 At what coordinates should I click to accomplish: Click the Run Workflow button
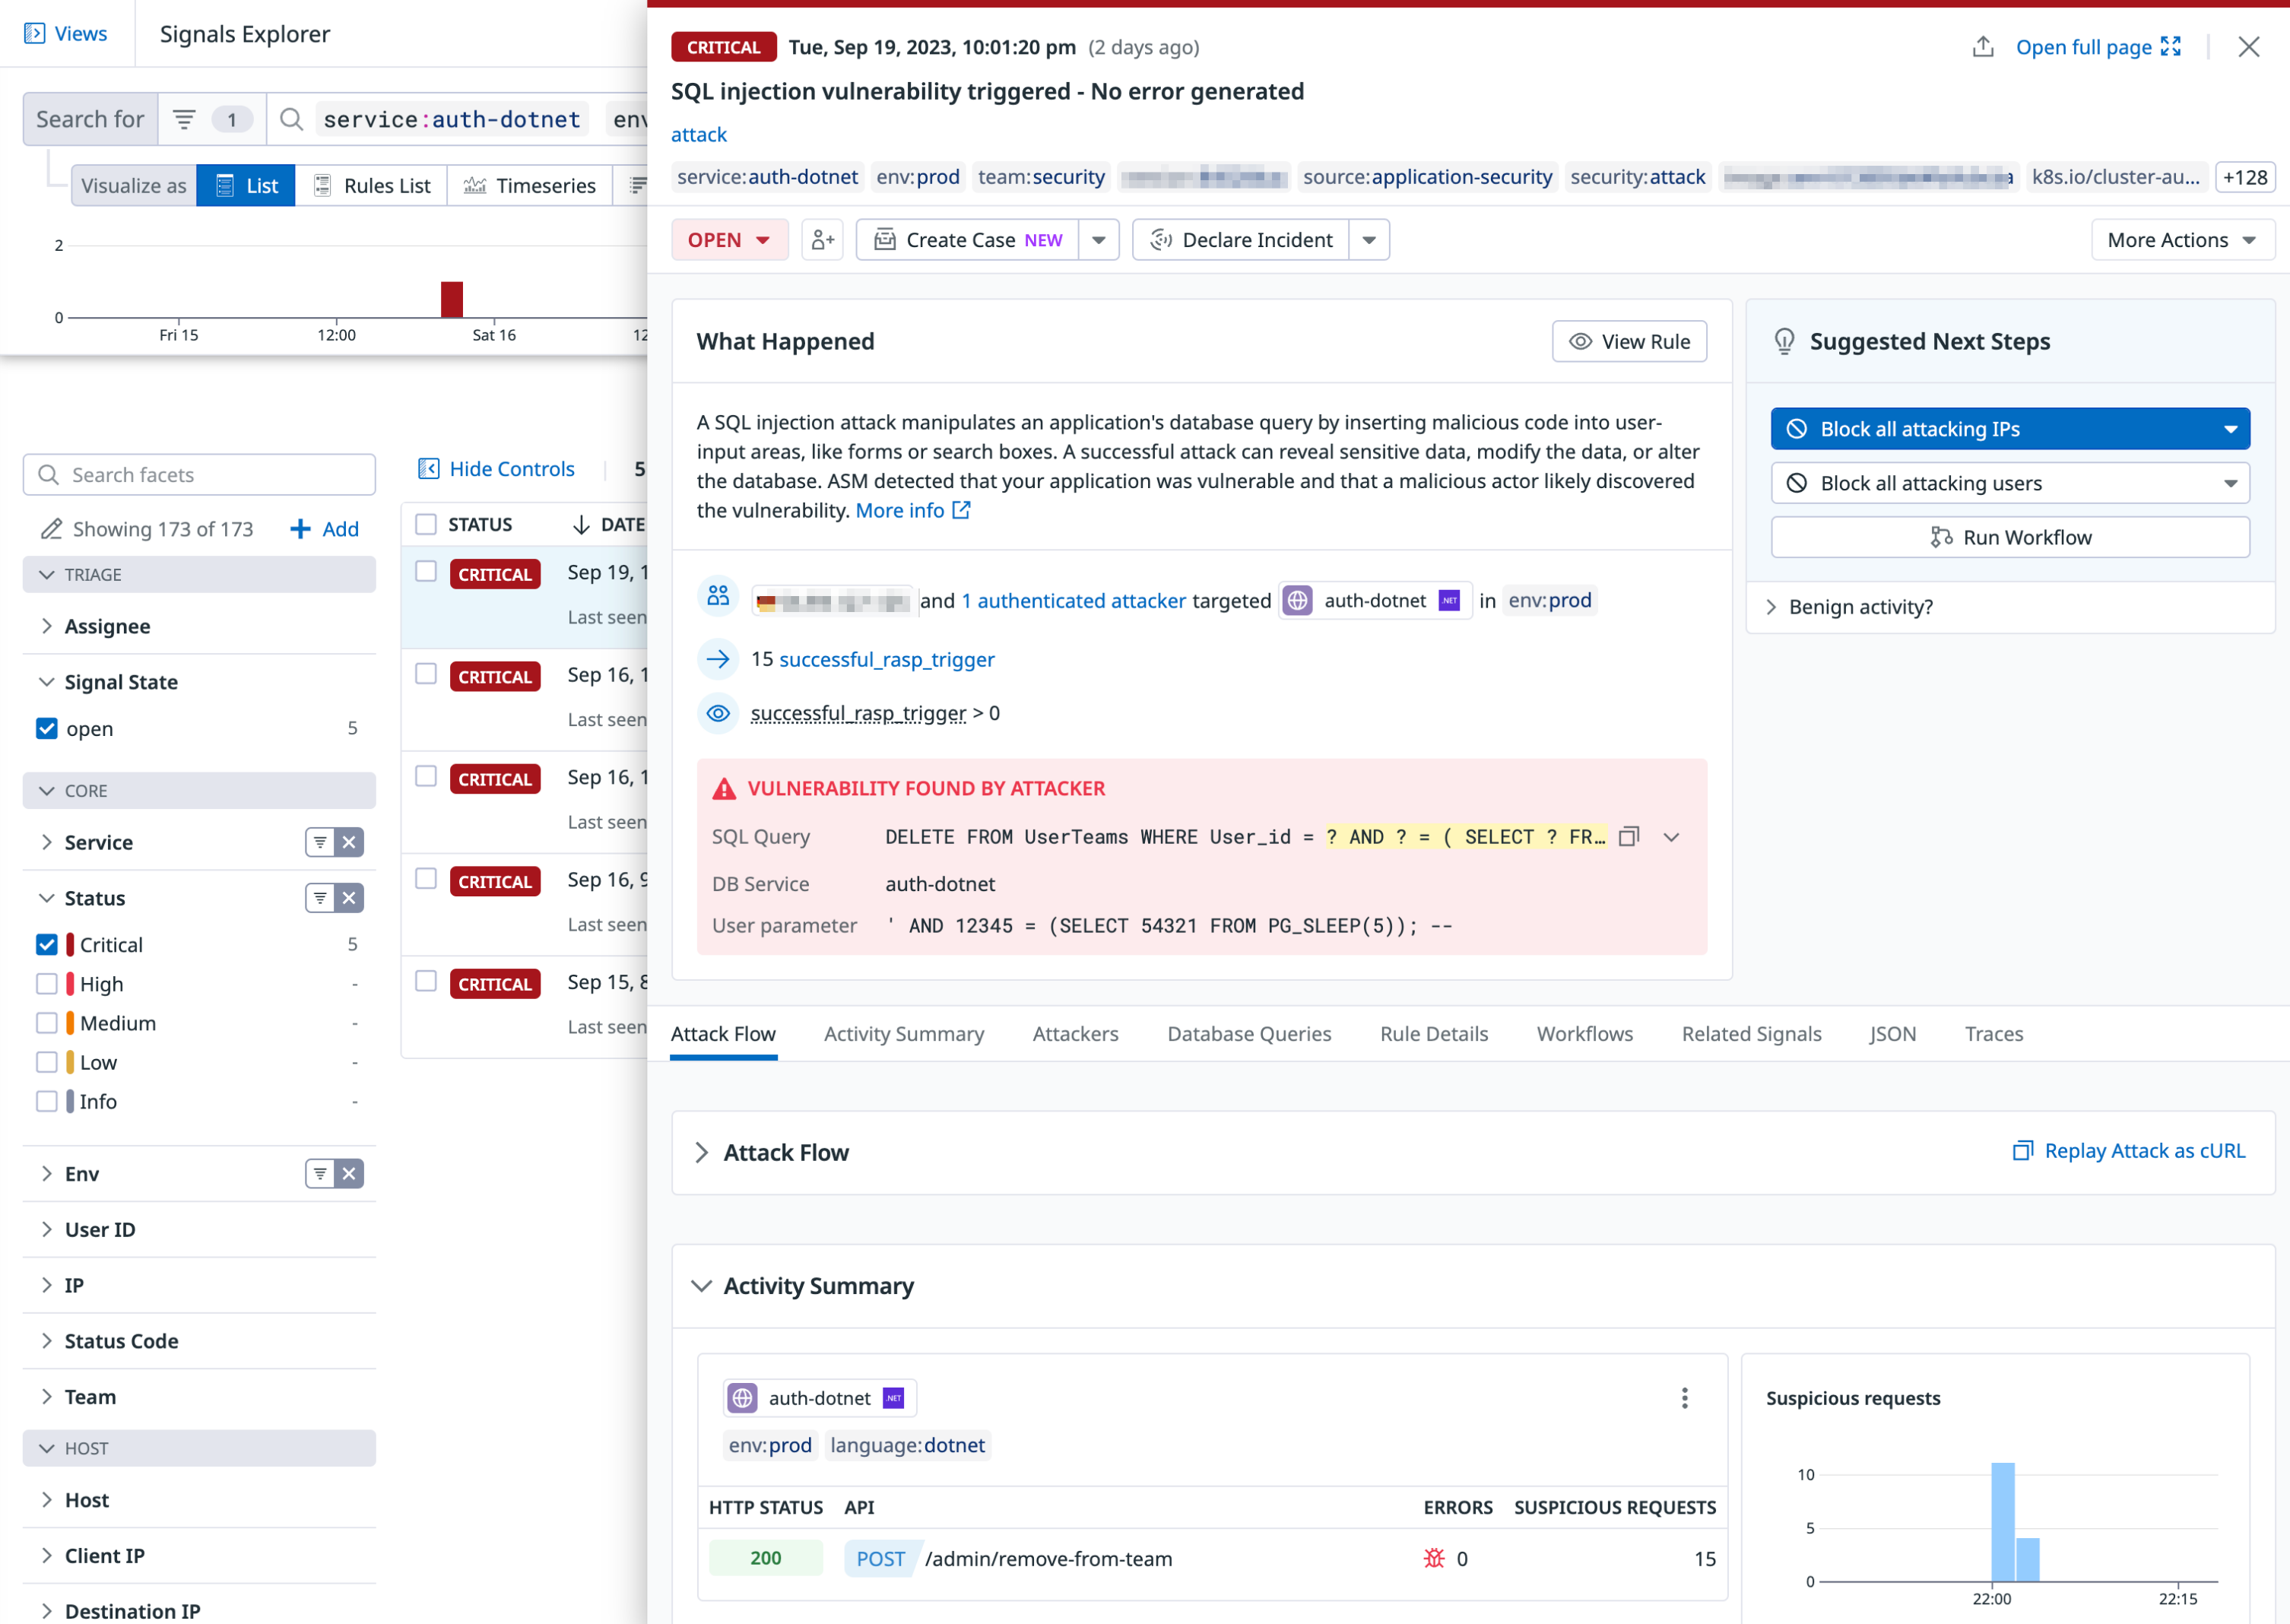click(x=2010, y=537)
